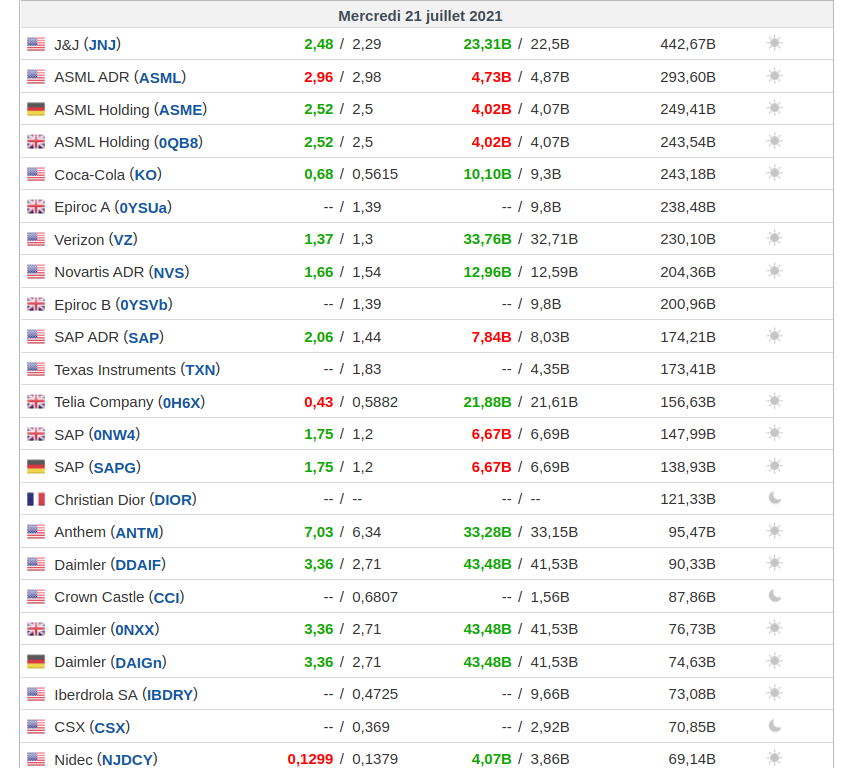Click the 10,10B revenue value for Coca-Cola
854x768 pixels.
pos(487,174)
